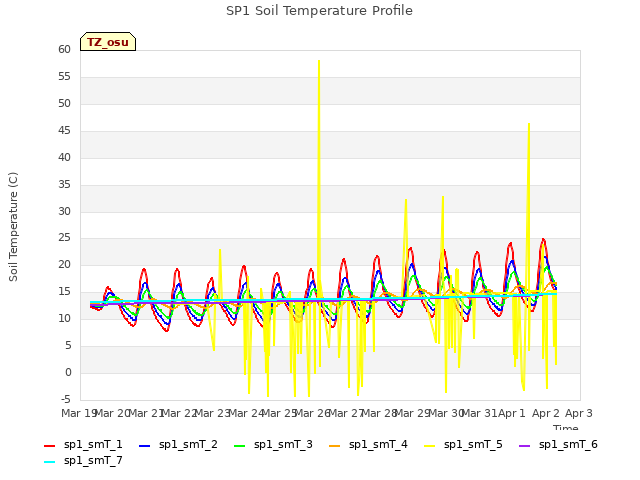This screenshot has width=640, height=480.
Task: Toggle the sp1_smT_6 legend entry
Action: tap(558, 444)
